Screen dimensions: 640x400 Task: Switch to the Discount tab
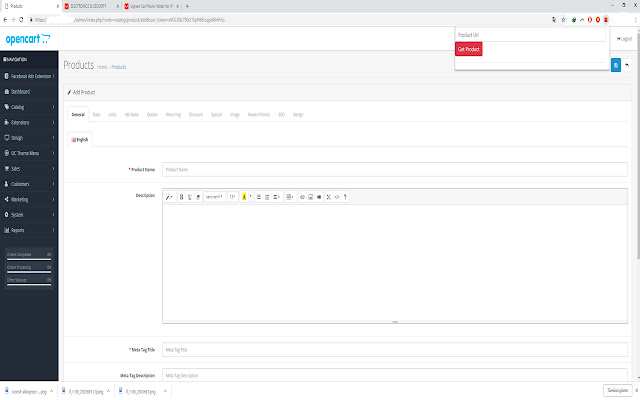click(x=196, y=115)
